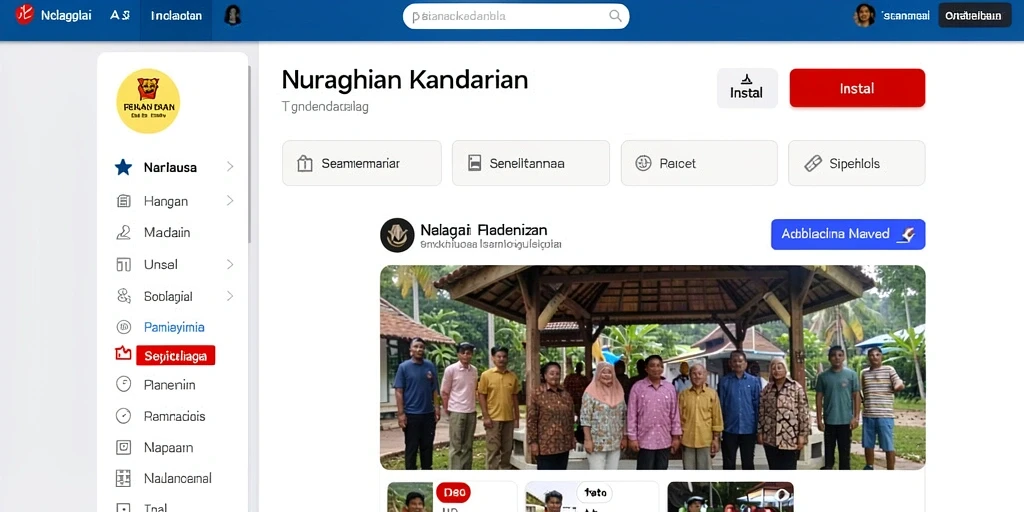
Task: Click the Ramnaciois check circle icon
Action: tap(123, 415)
